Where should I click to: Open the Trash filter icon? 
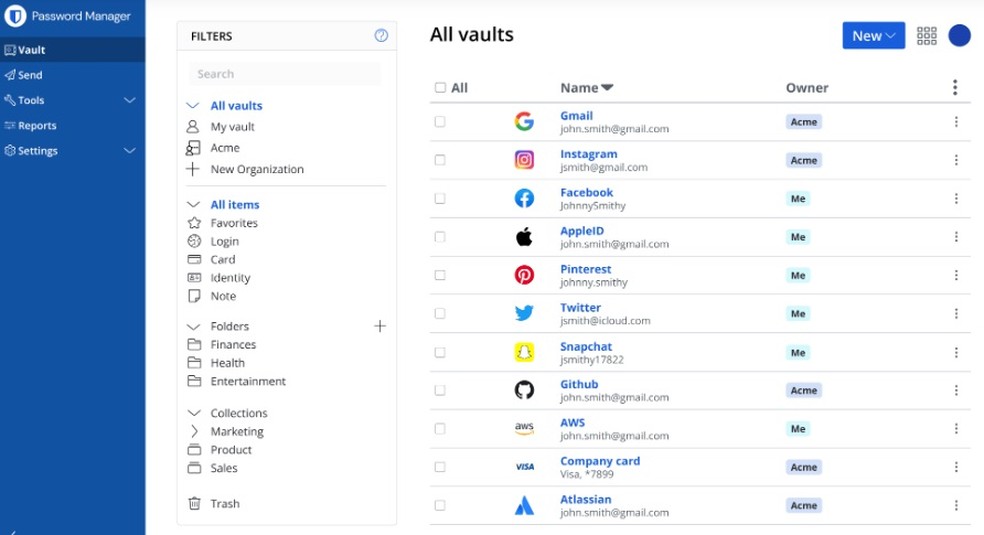[194, 504]
